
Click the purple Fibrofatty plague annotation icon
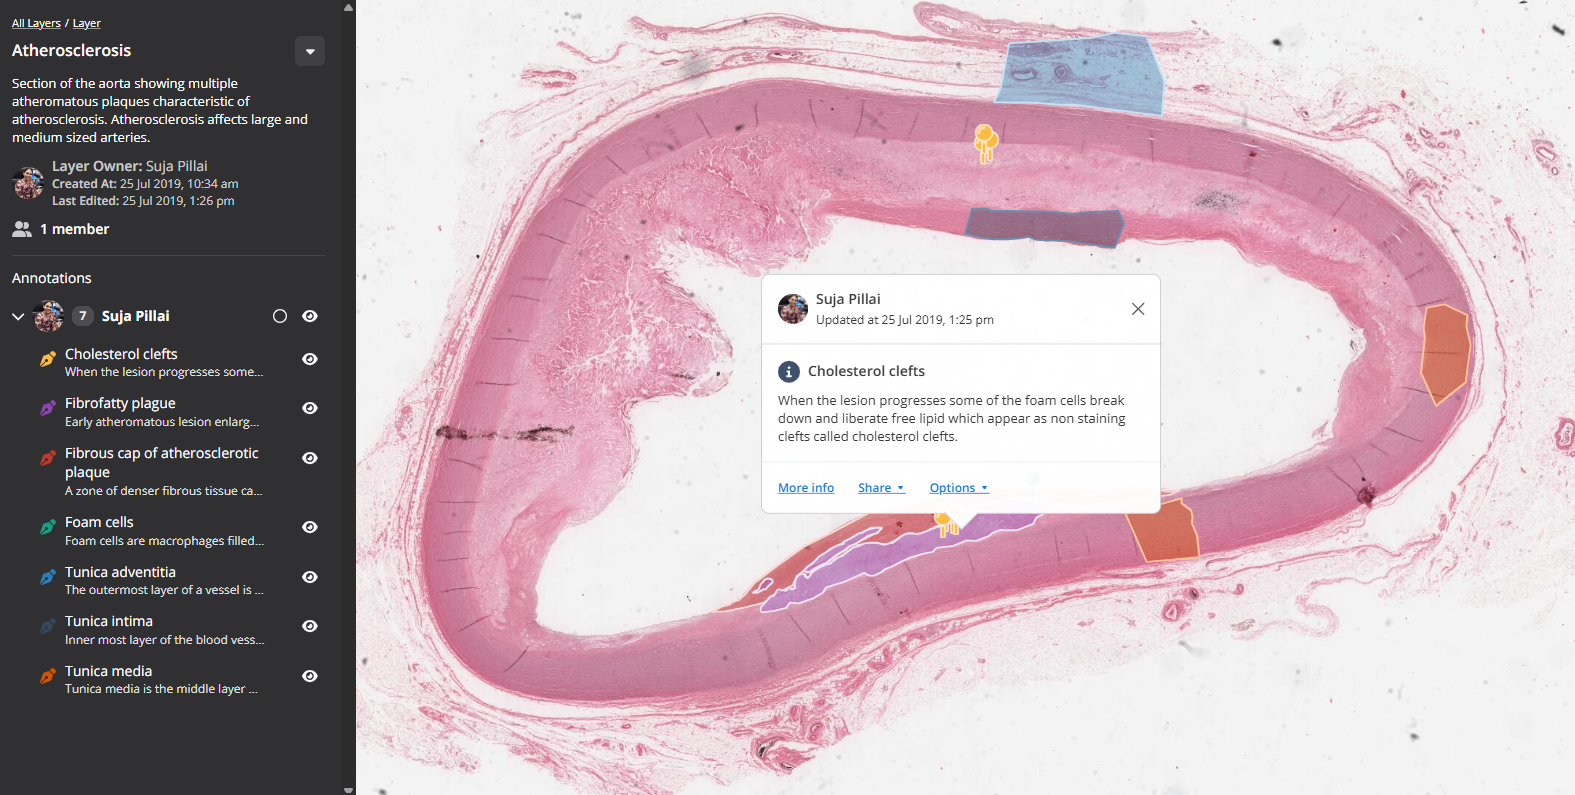point(48,408)
